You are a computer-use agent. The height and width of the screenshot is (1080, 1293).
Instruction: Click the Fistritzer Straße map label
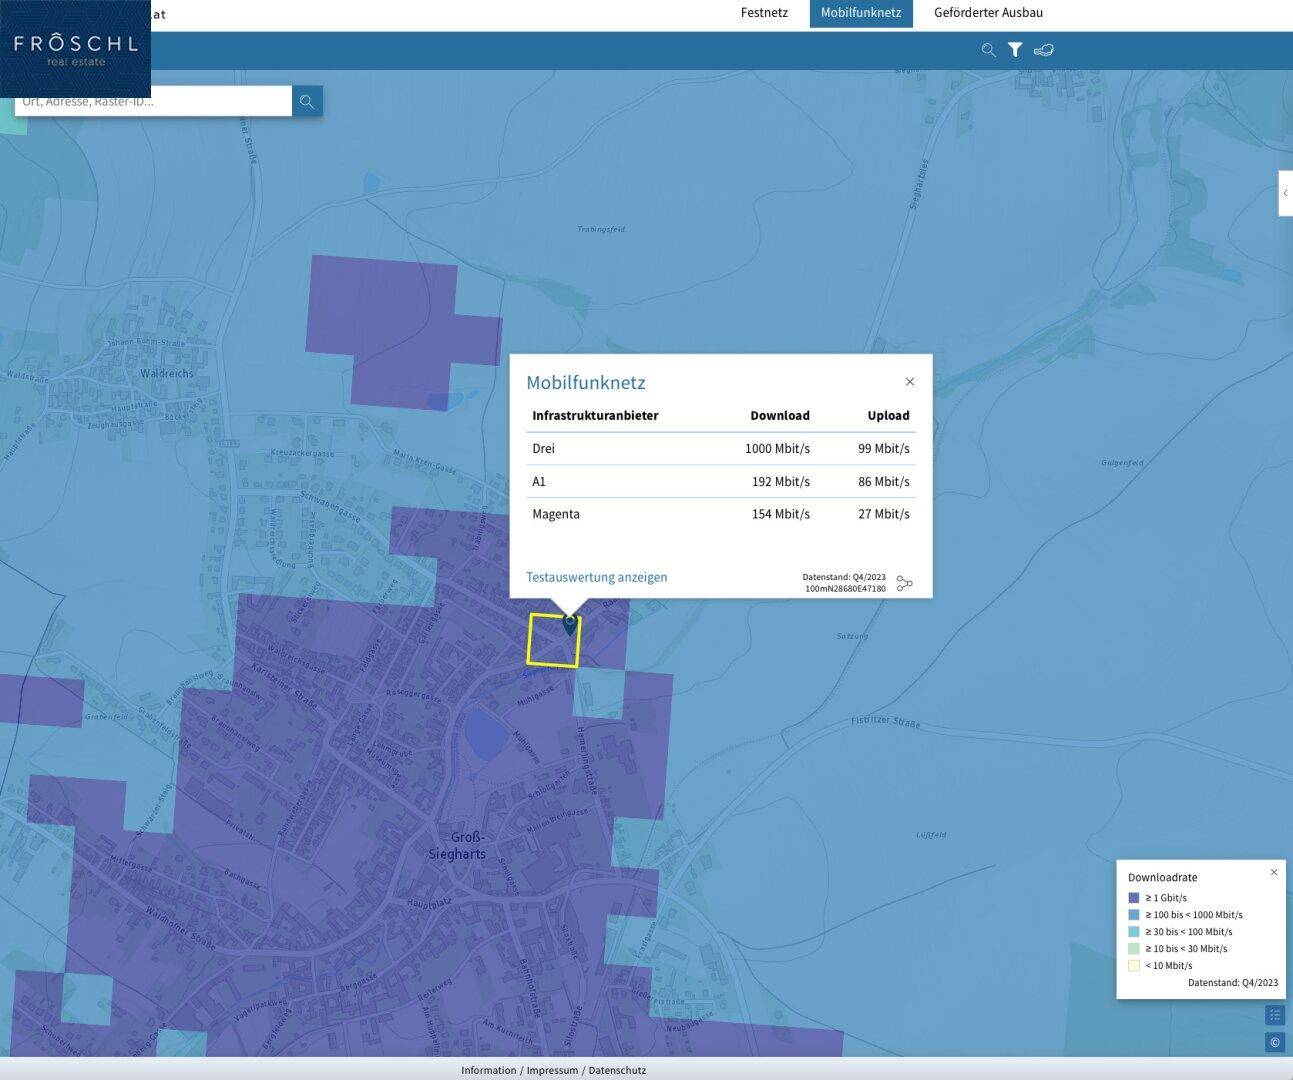pyautogui.click(x=886, y=722)
